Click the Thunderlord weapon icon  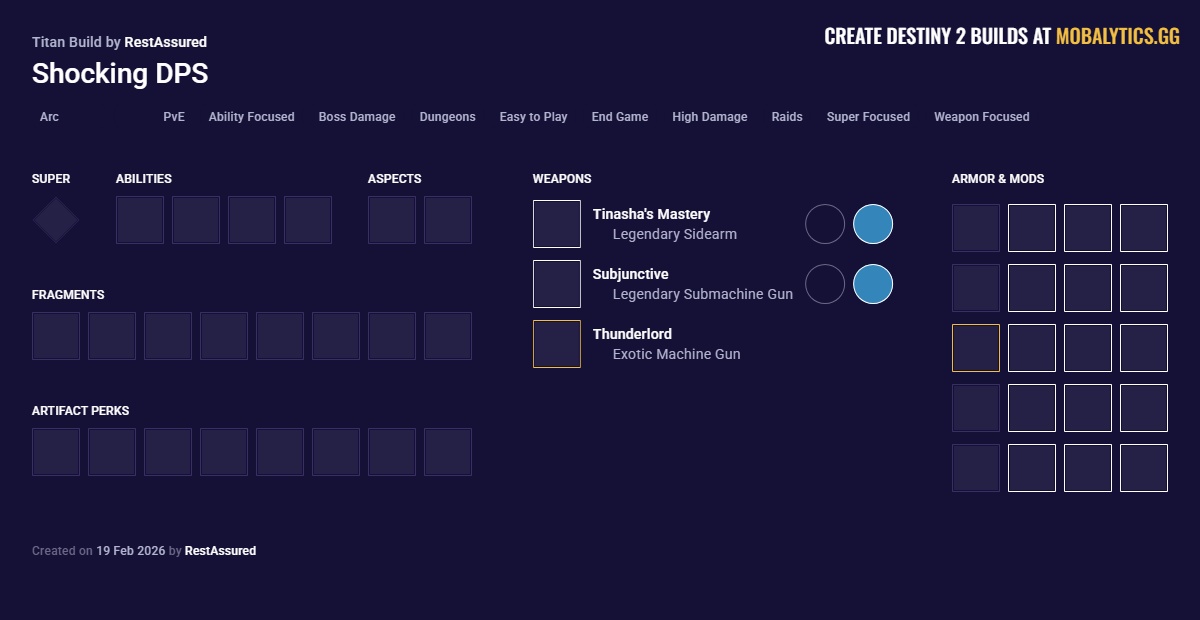tap(557, 343)
